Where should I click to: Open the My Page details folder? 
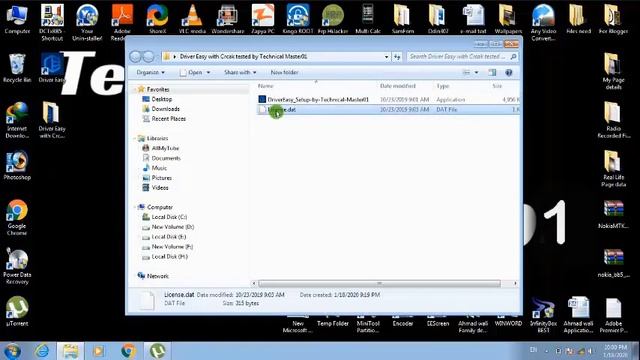[613, 71]
